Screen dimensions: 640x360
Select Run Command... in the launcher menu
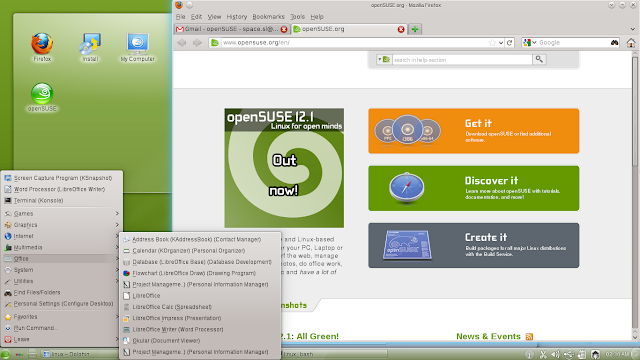(x=62, y=328)
